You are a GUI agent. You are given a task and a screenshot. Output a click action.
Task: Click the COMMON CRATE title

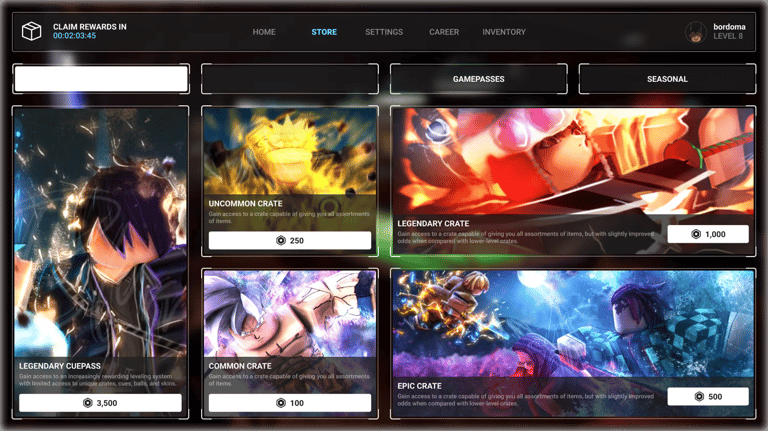[240, 366]
